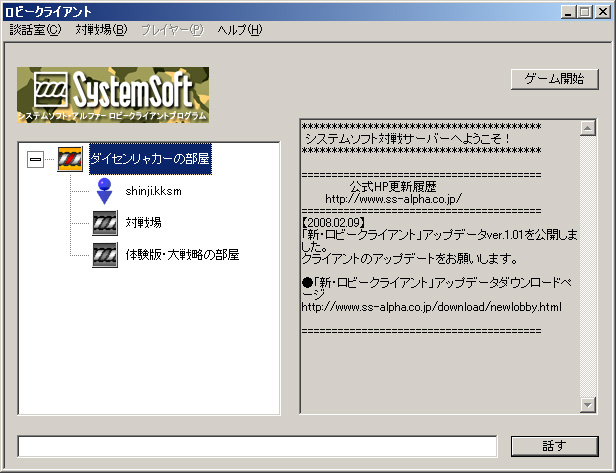Image resolution: width=616 pixels, height=473 pixels.
Task: Open the ヘルプ(H) menu
Action: click(240, 30)
